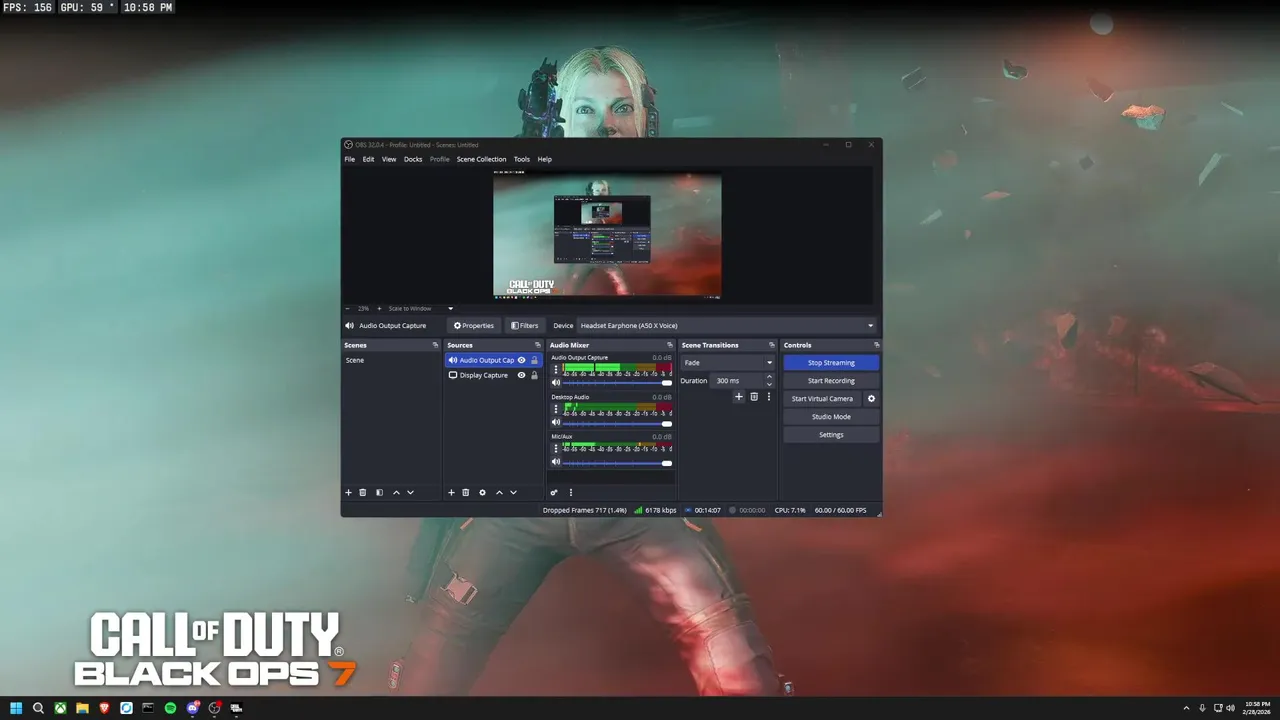Open the Edit menu
This screenshot has height=720, width=1280.
pyautogui.click(x=368, y=159)
